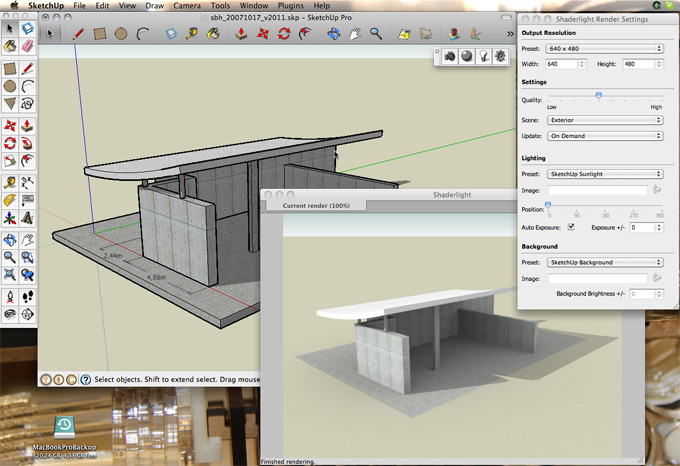680x466 pixels.
Task: Open Shaderlight light editor bulb icon
Action: click(x=484, y=56)
